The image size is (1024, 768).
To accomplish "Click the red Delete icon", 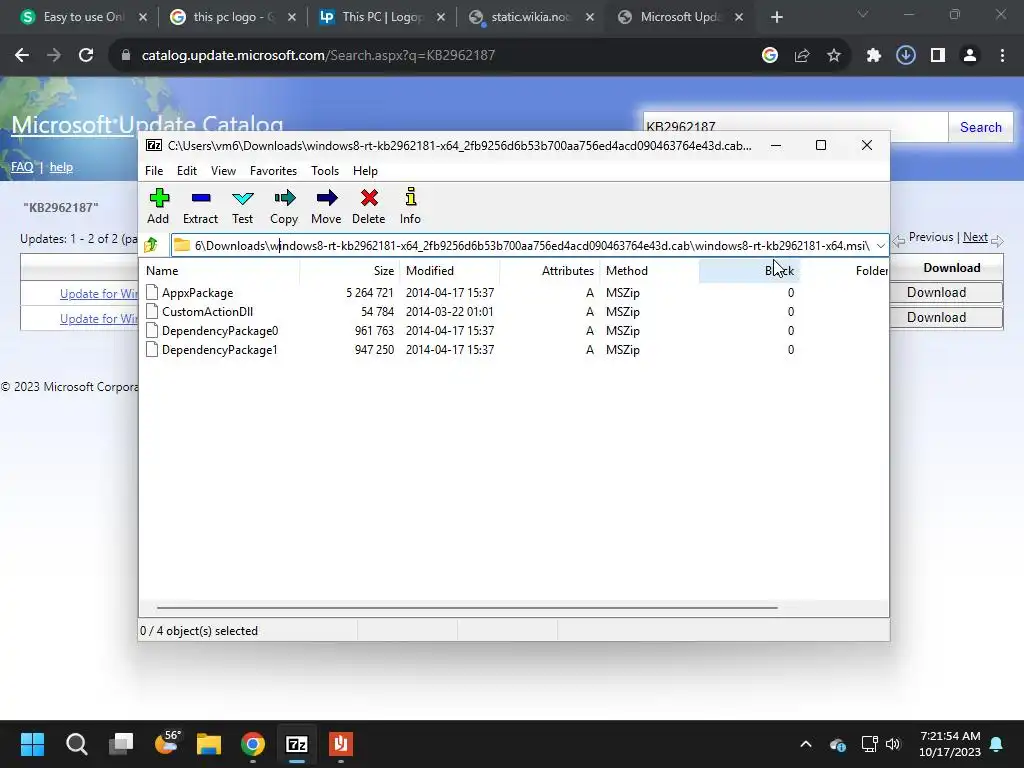I will click(x=369, y=198).
